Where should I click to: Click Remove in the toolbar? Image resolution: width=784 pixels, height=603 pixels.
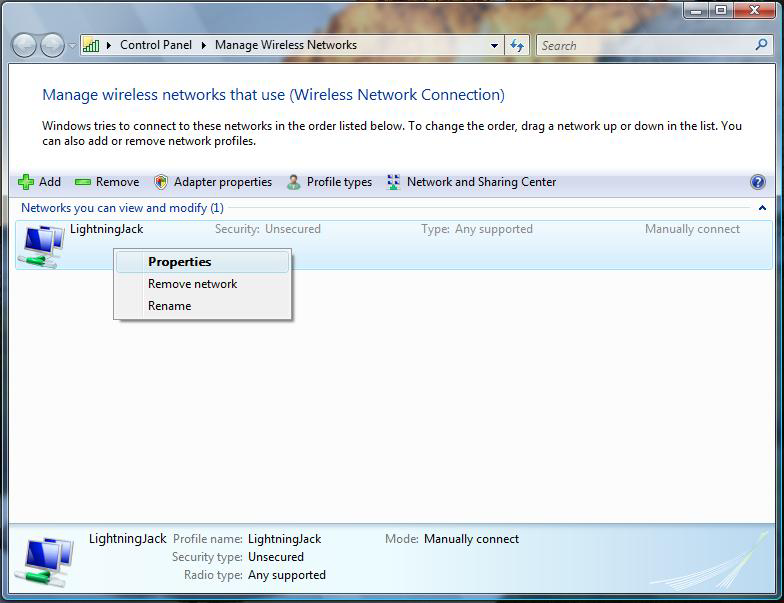(107, 182)
